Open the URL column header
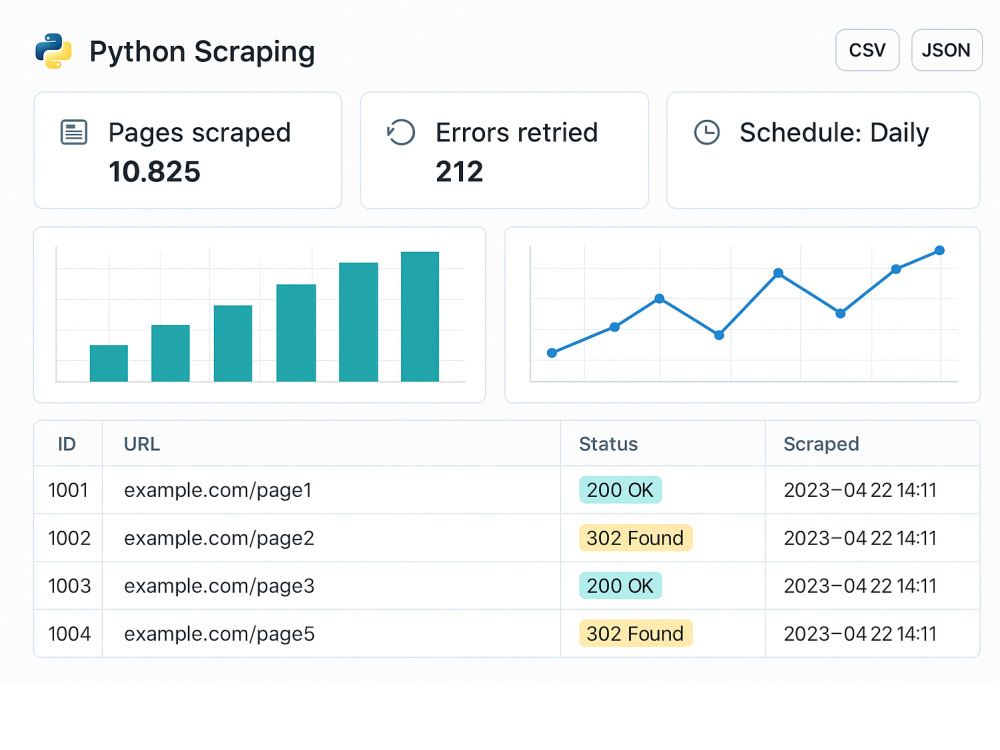 click(x=141, y=444)
